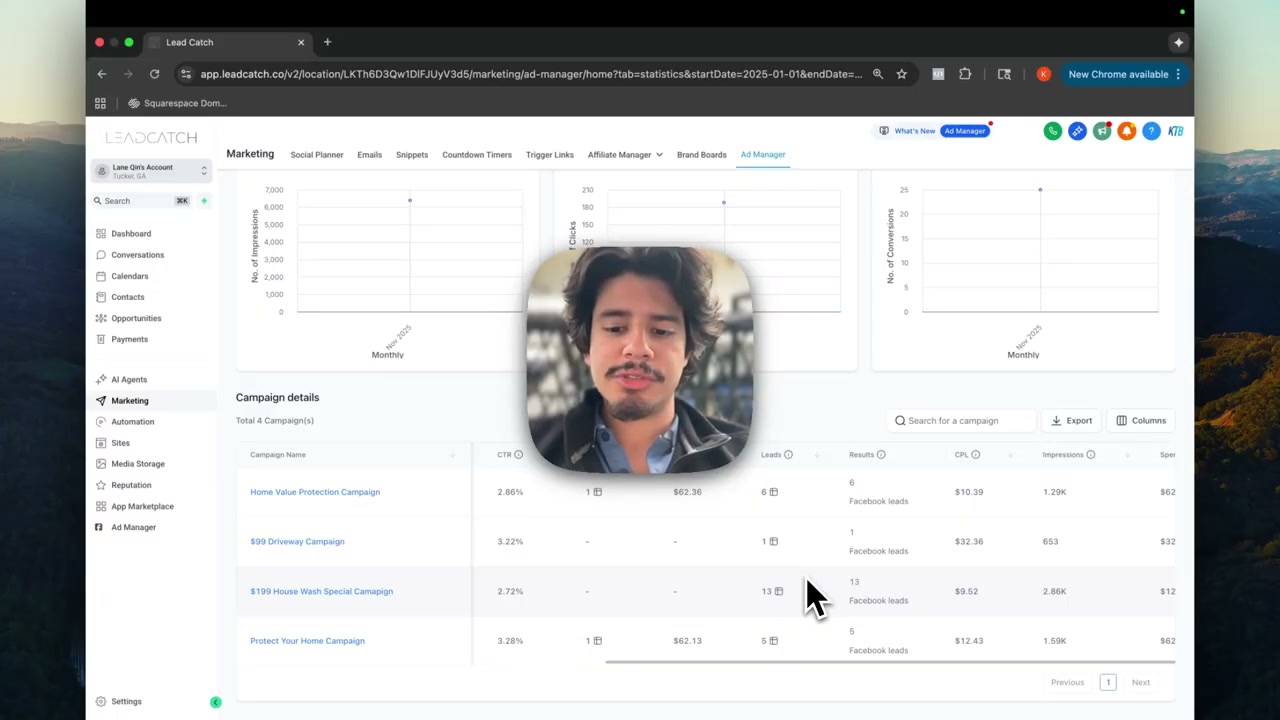The width and height of the screenshot is (1280, 720).
Task: Open Protect Your Home Campaign link
Action: click(x=307, y=641)
